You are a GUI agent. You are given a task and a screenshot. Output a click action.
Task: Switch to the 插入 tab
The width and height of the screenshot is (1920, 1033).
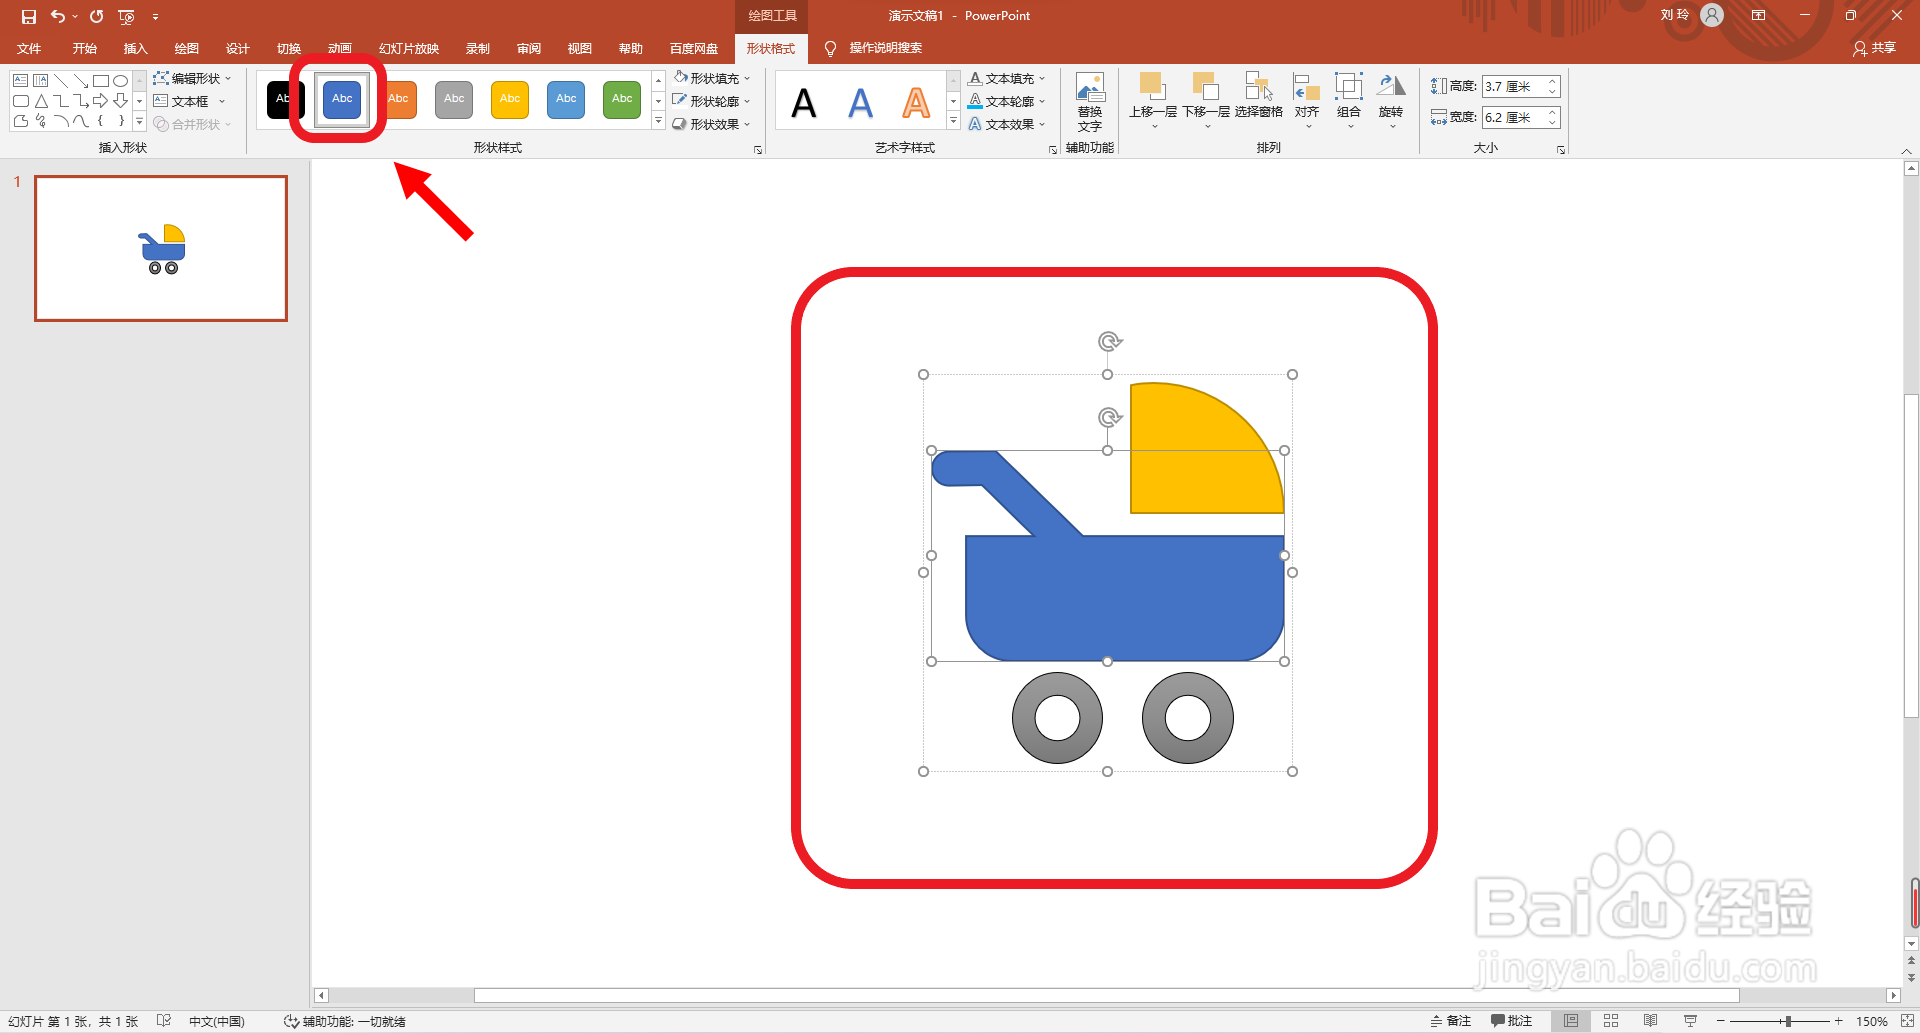pyautogui.click(x=135, y=48)
